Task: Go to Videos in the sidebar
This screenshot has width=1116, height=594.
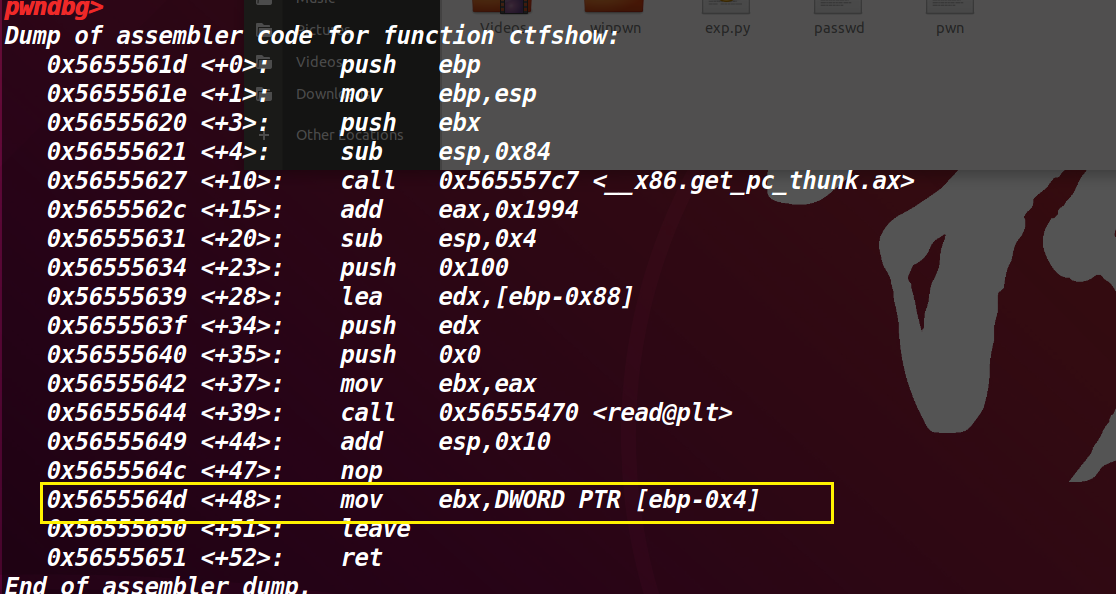Action: coord(314,62)
